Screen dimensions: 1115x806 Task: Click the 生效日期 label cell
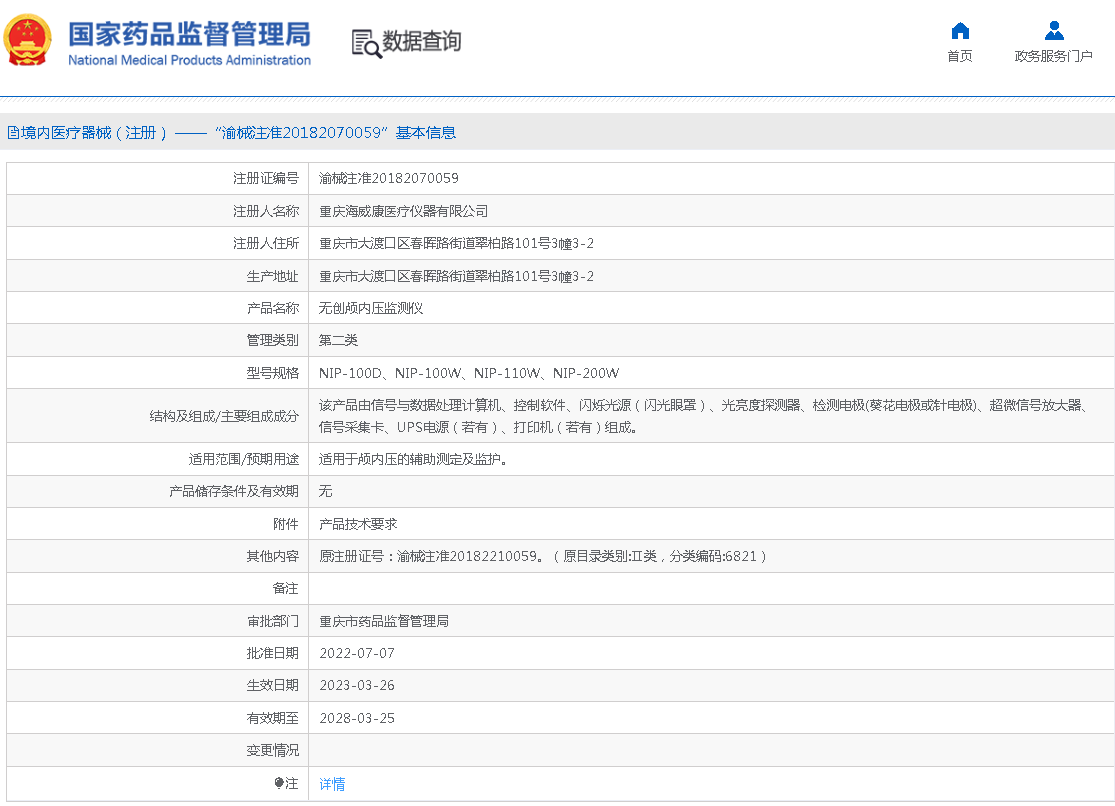pyautogui.click(x=158, y=685)
